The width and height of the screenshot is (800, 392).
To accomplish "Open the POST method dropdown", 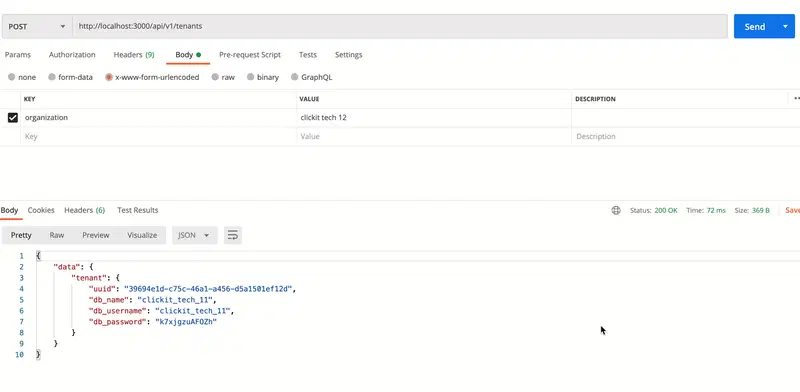I will (x=37, y=27).
